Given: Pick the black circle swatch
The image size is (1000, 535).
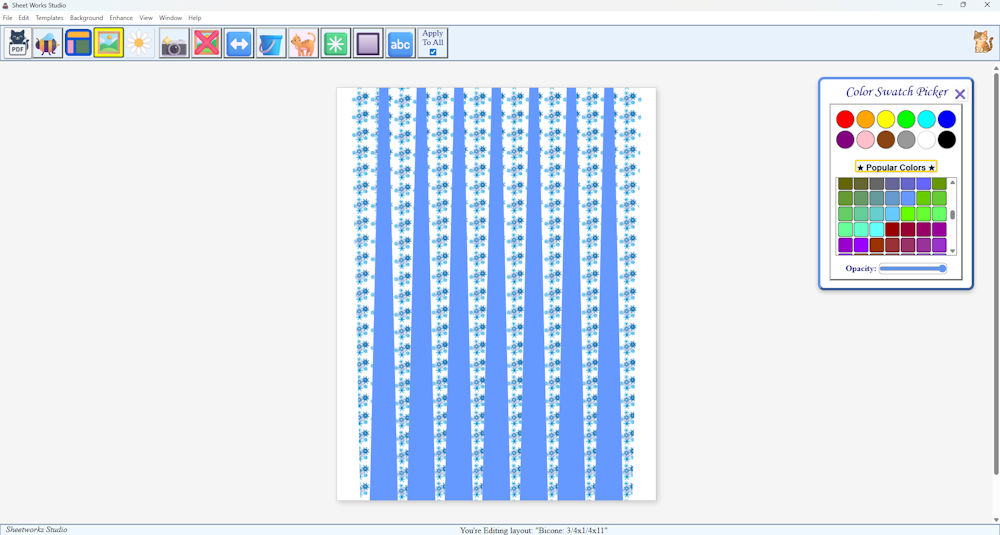Looking at the screenshot, I should (947, 140).
